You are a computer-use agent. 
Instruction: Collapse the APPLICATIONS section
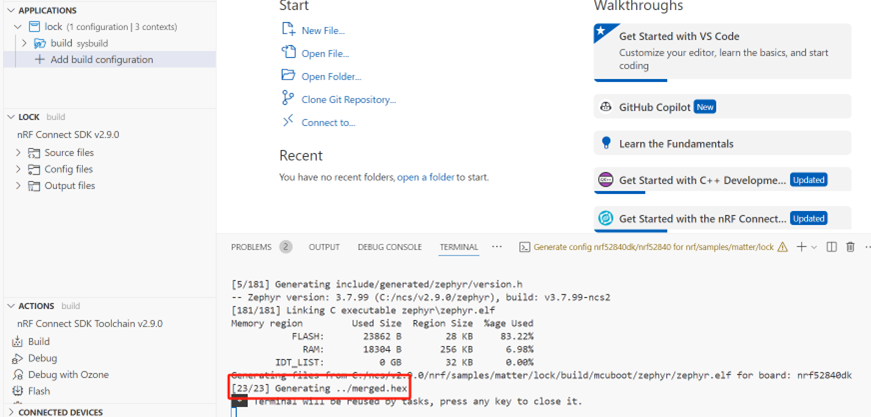point(11,11)
